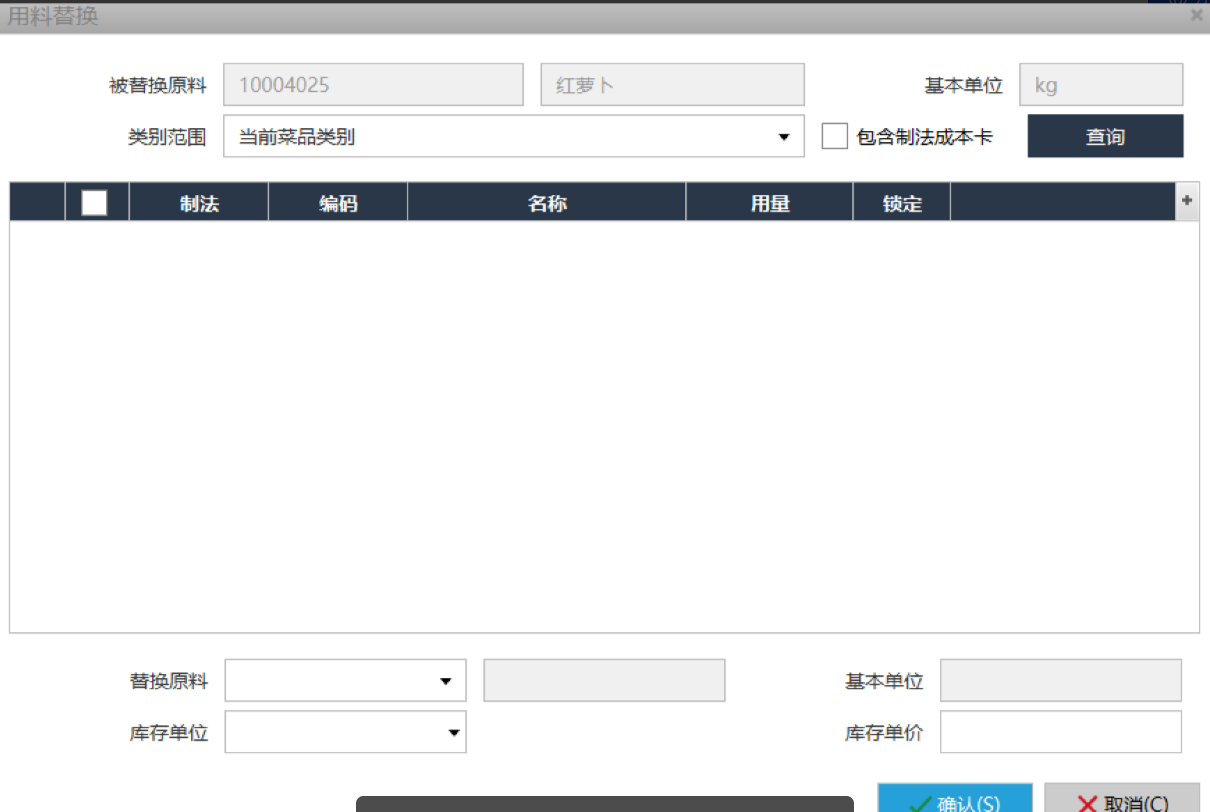Click the plus icon at table header

[1187, 201]
